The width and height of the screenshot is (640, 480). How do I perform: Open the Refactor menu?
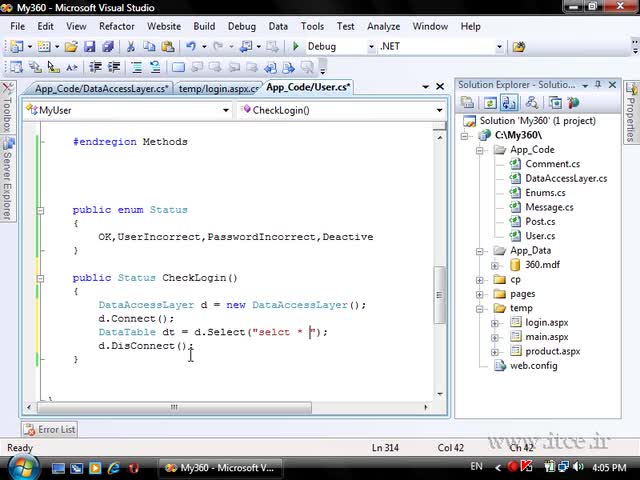(x=117, y=26)
